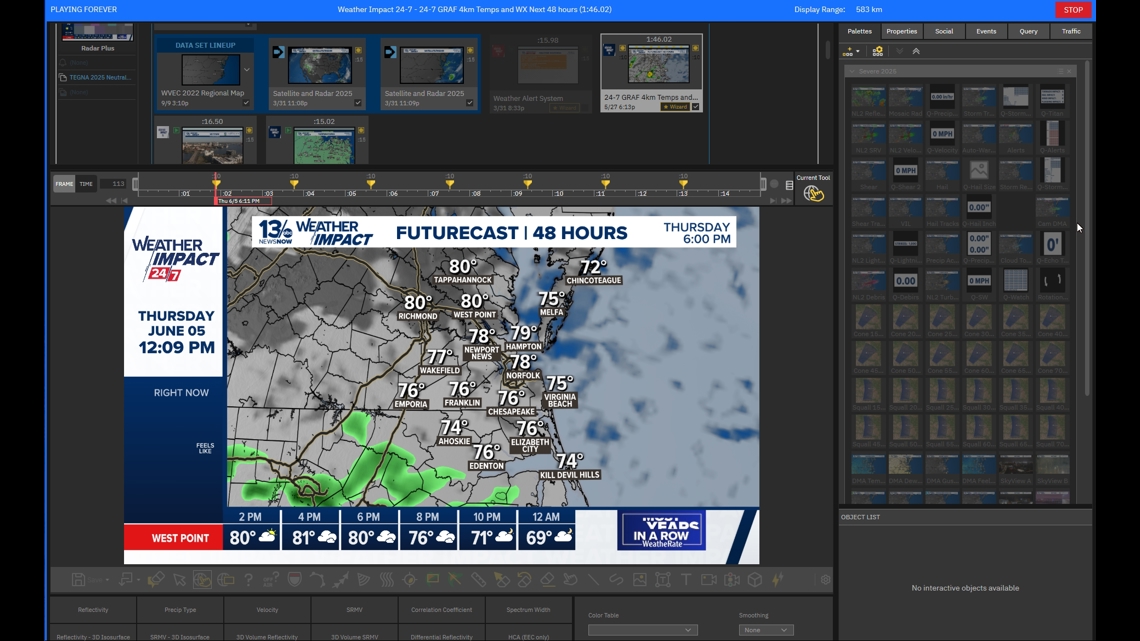Click the Current Tool hand icon
This screenshot has height=641, width=1140.
click(x=813, y=194)
